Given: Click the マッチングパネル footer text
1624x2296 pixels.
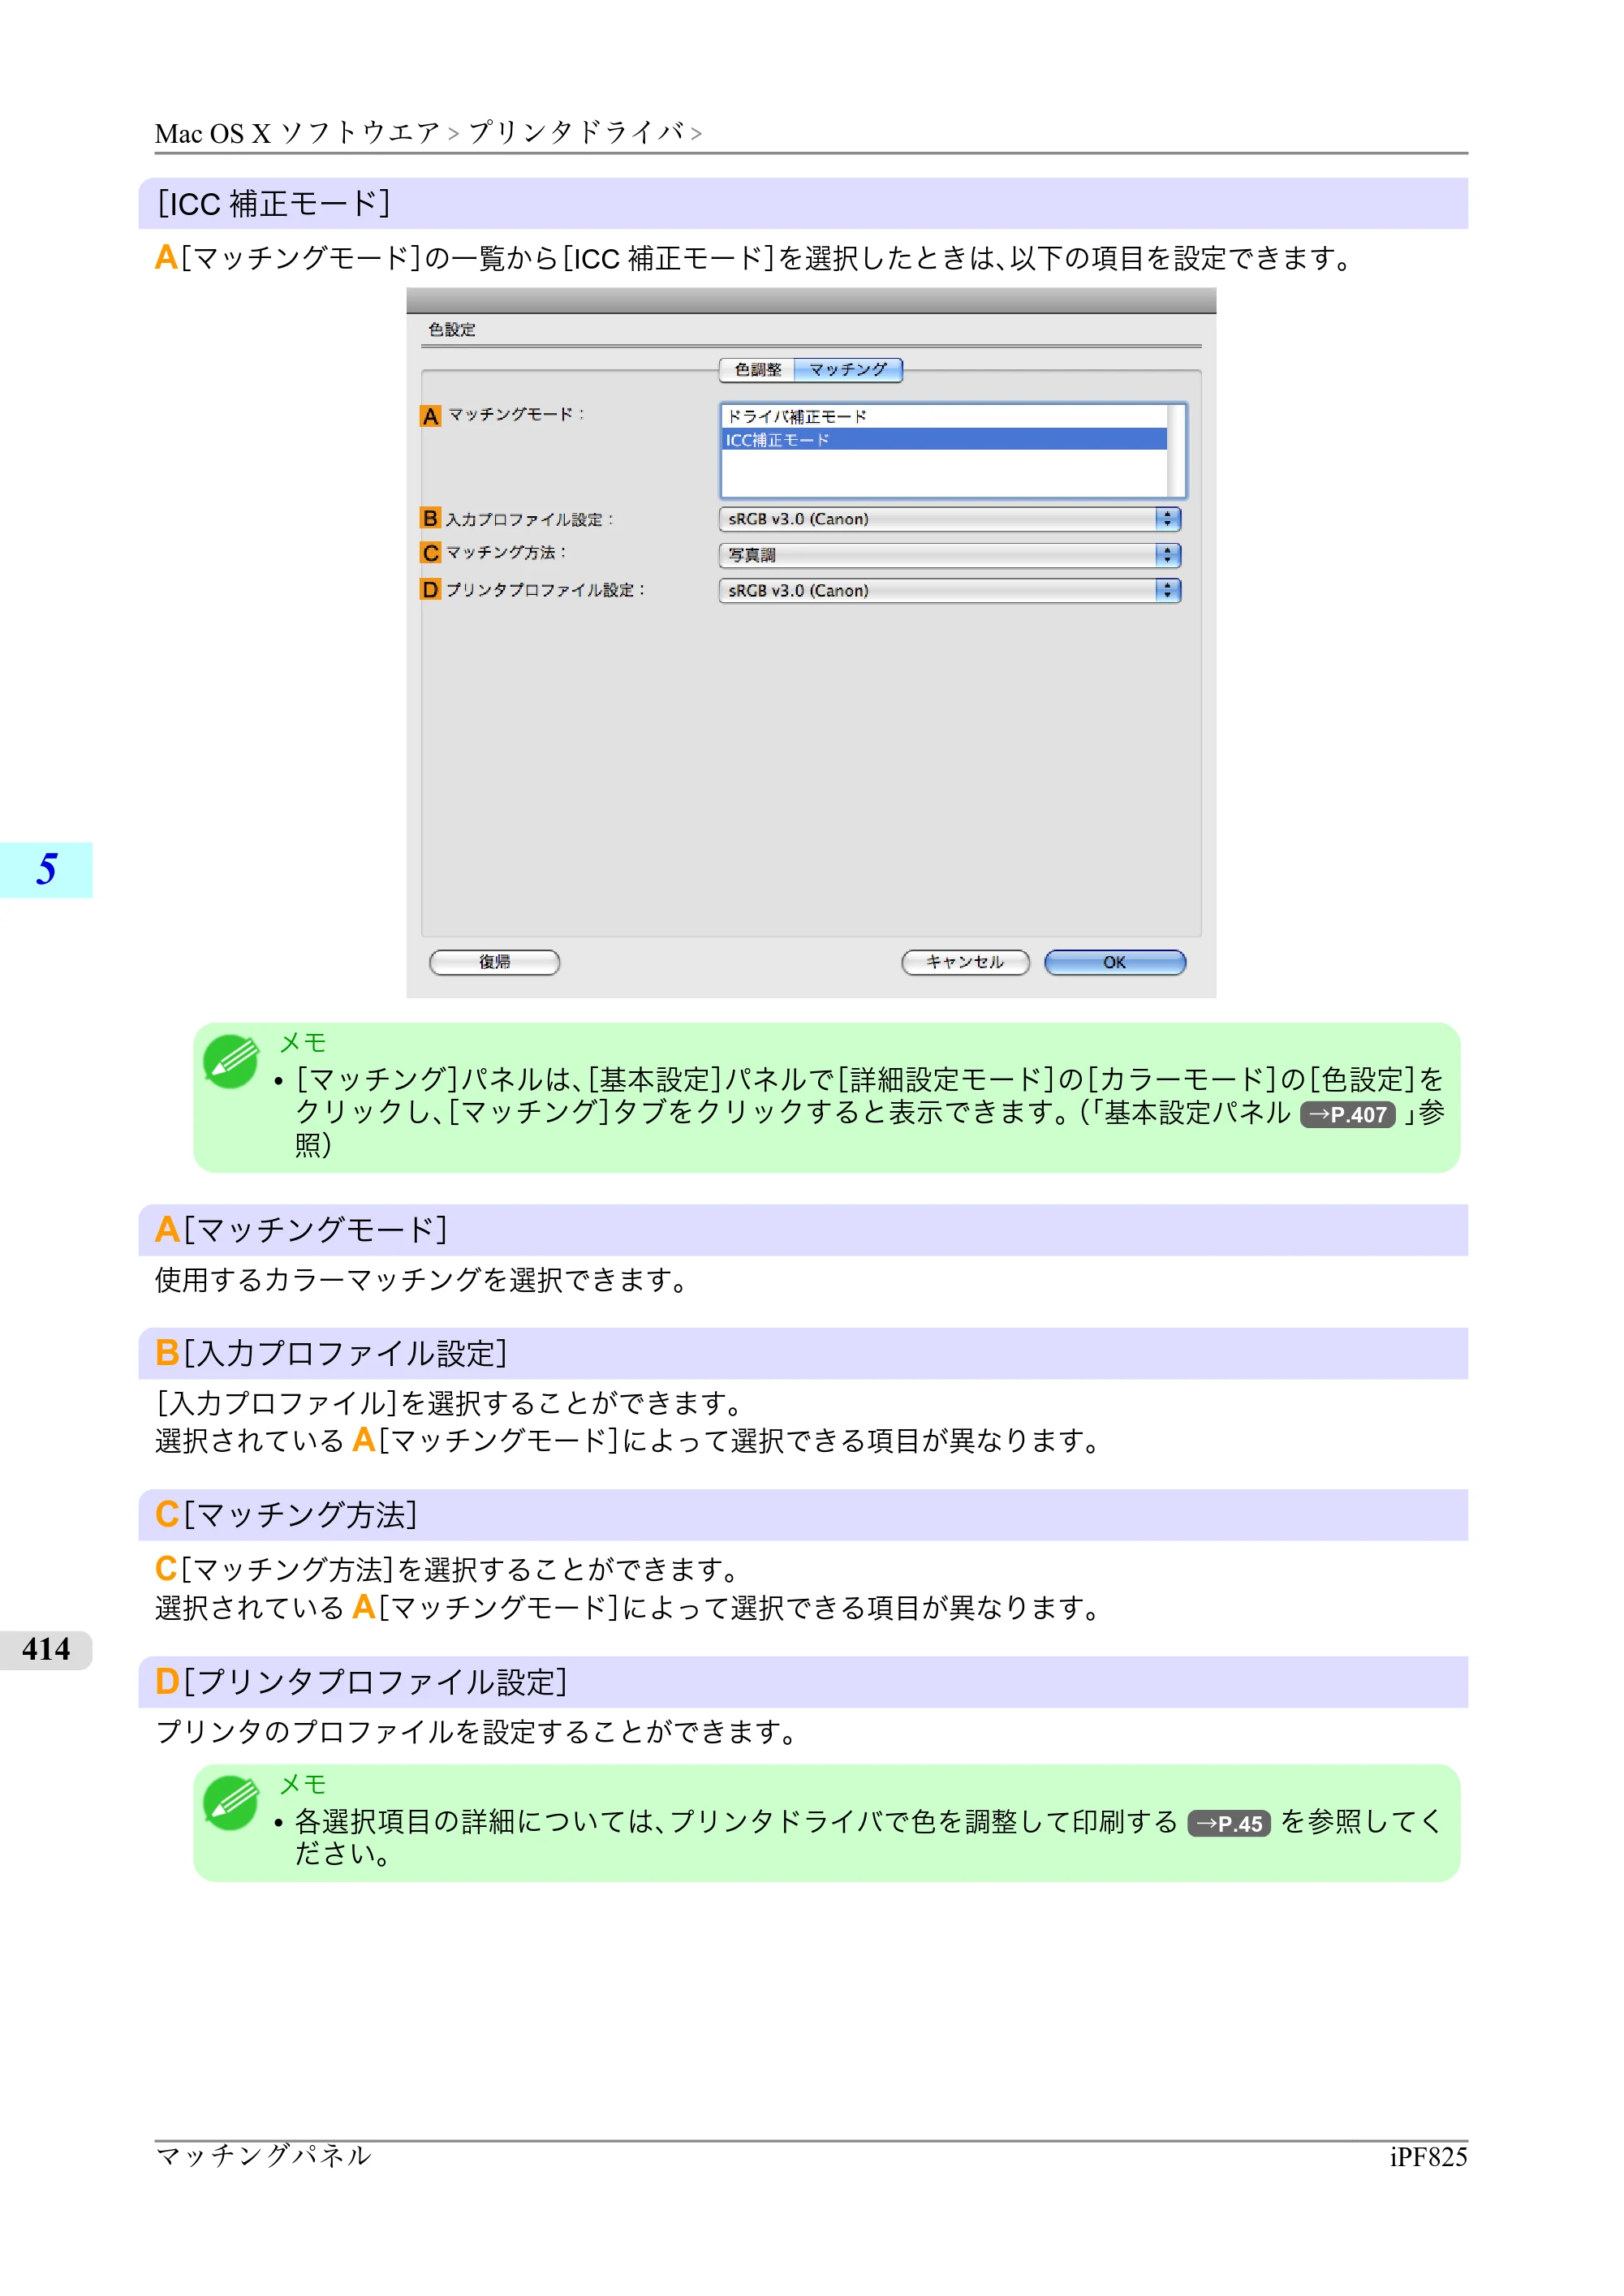Looking at the screenshot, I should 263,2156.
